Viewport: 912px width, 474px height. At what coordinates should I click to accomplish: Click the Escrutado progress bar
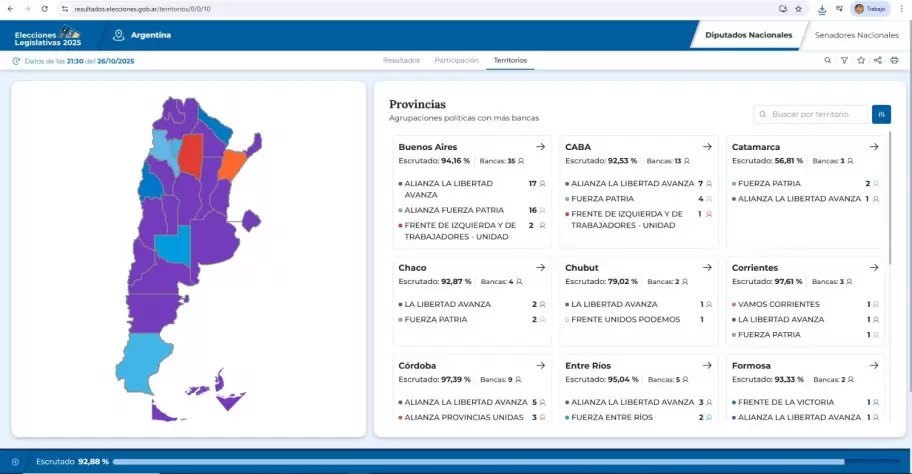pyautogui.click(x=500, y=462)
